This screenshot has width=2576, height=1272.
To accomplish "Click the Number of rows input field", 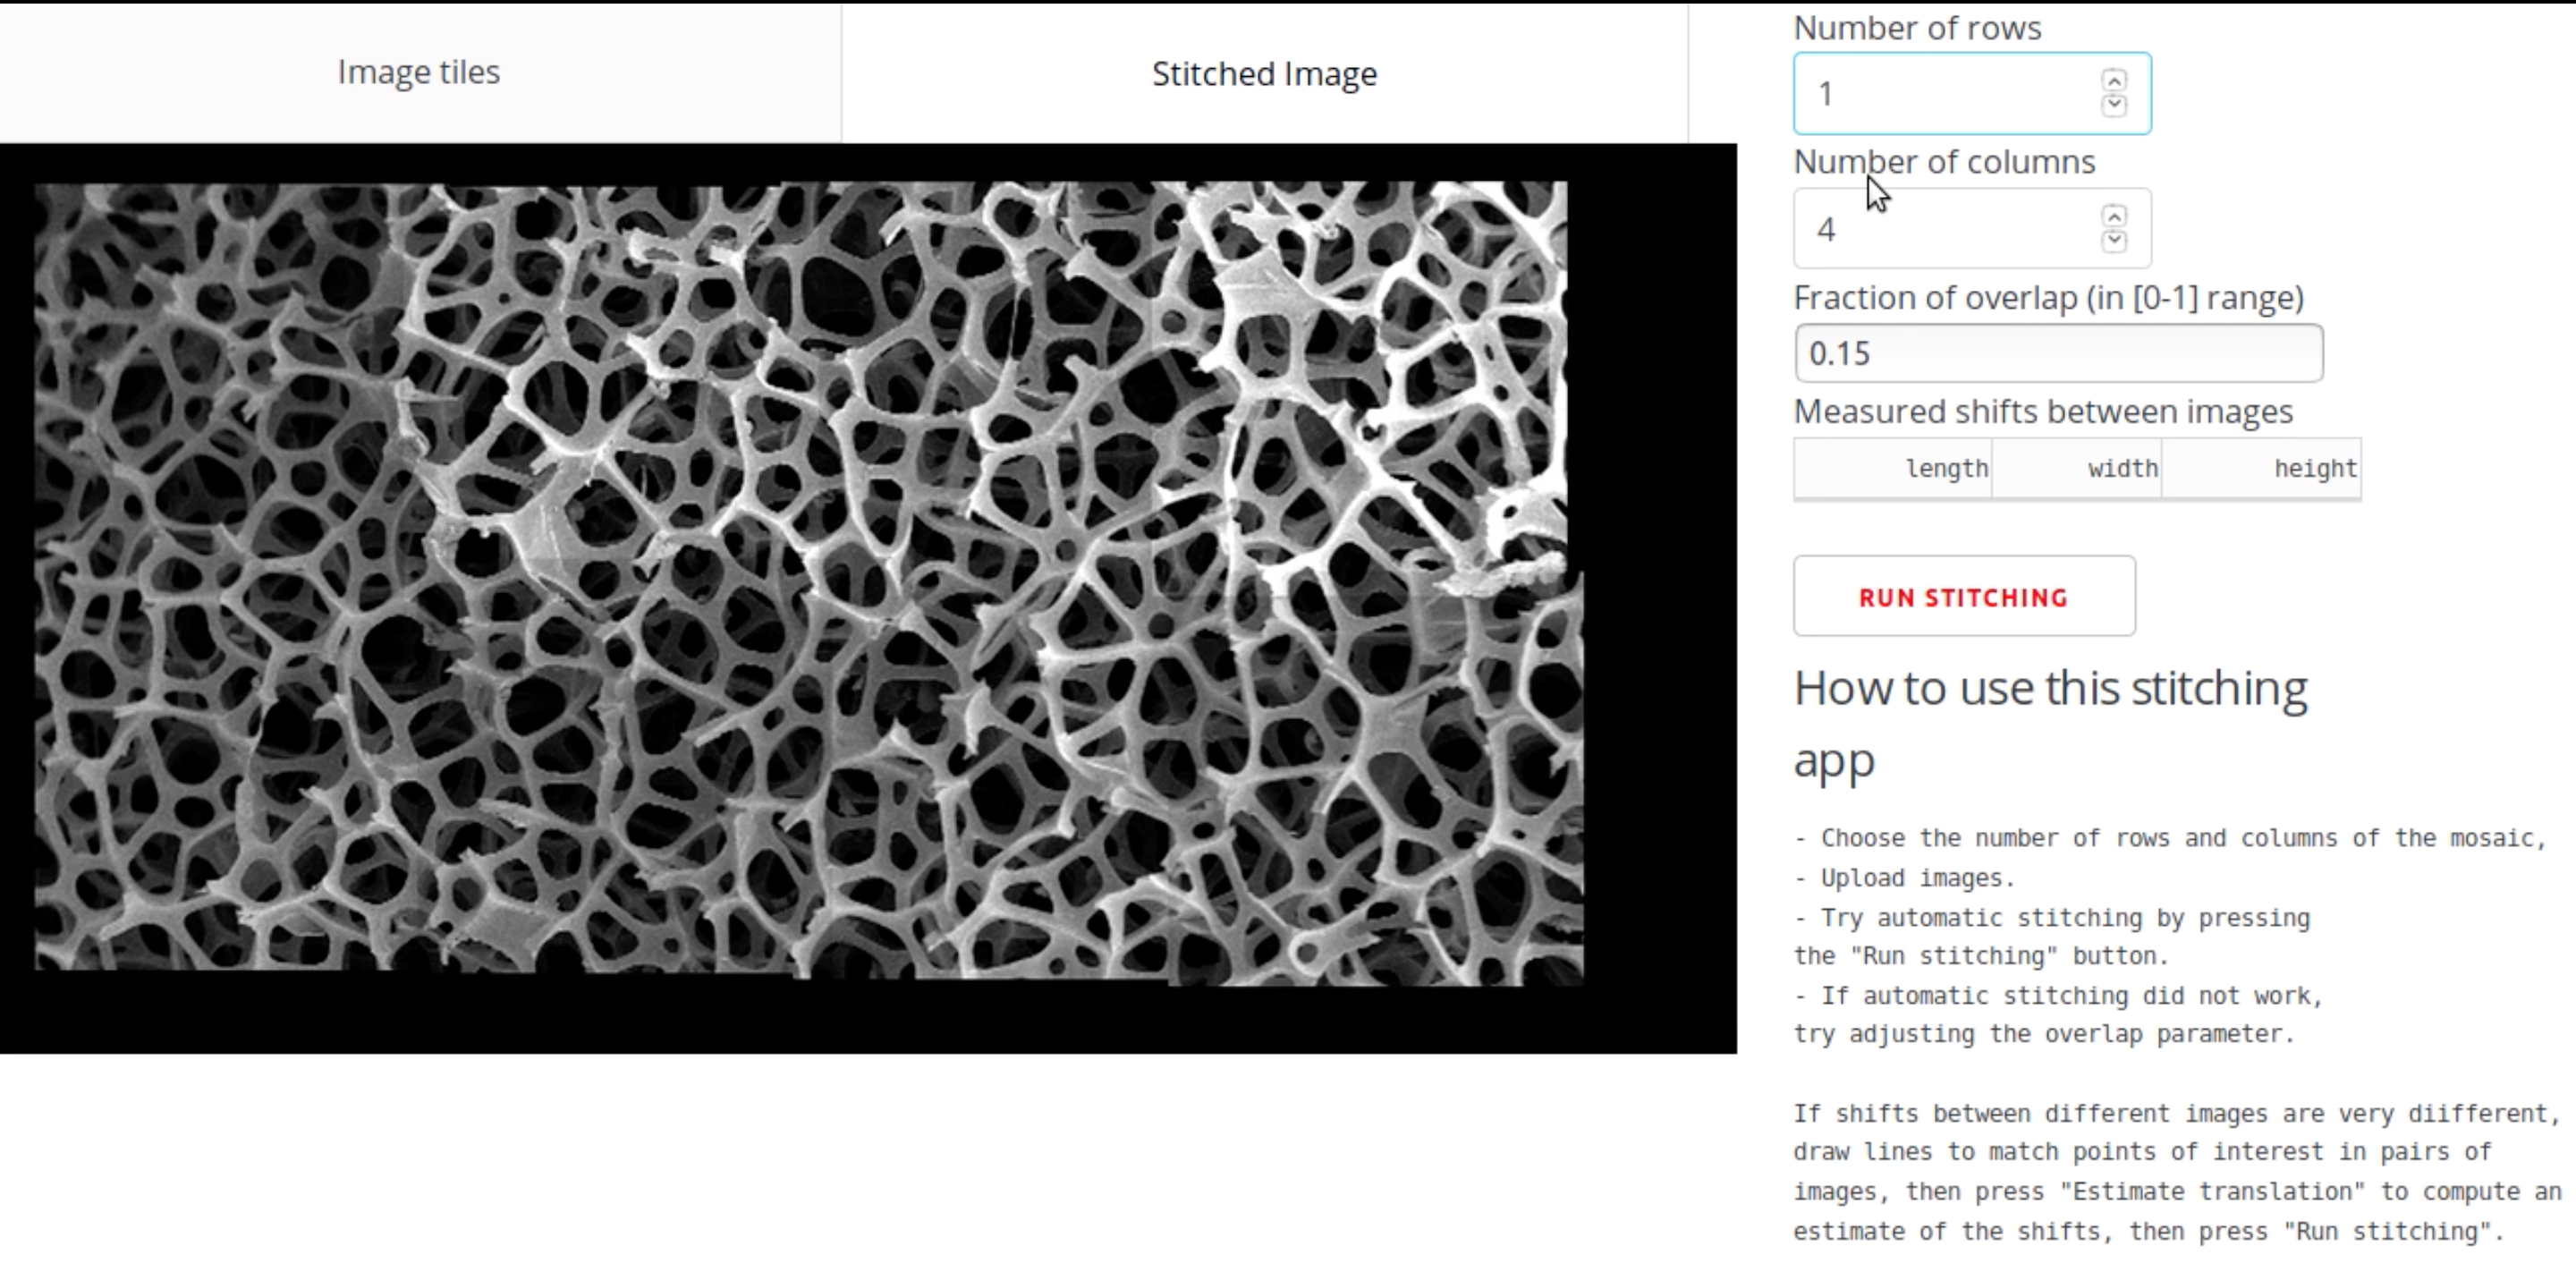I will click(x=1971, y=93).
